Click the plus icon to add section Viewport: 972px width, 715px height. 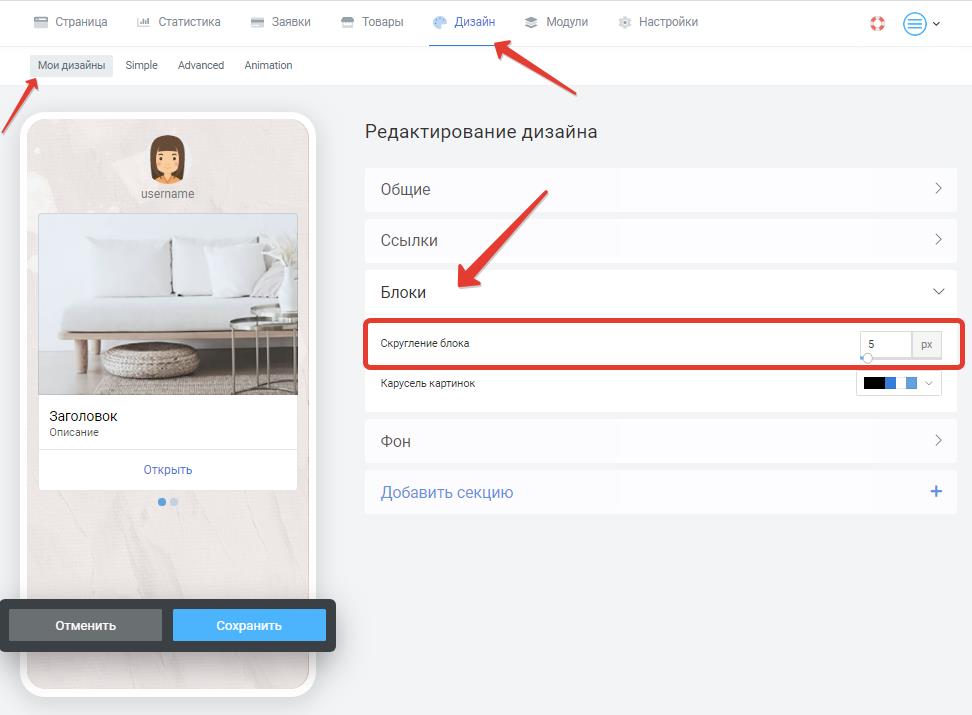(936, 491)
